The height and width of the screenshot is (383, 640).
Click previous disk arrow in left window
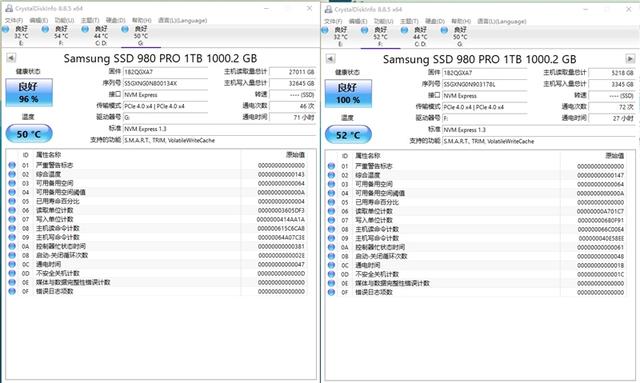(x=11, y=58)
